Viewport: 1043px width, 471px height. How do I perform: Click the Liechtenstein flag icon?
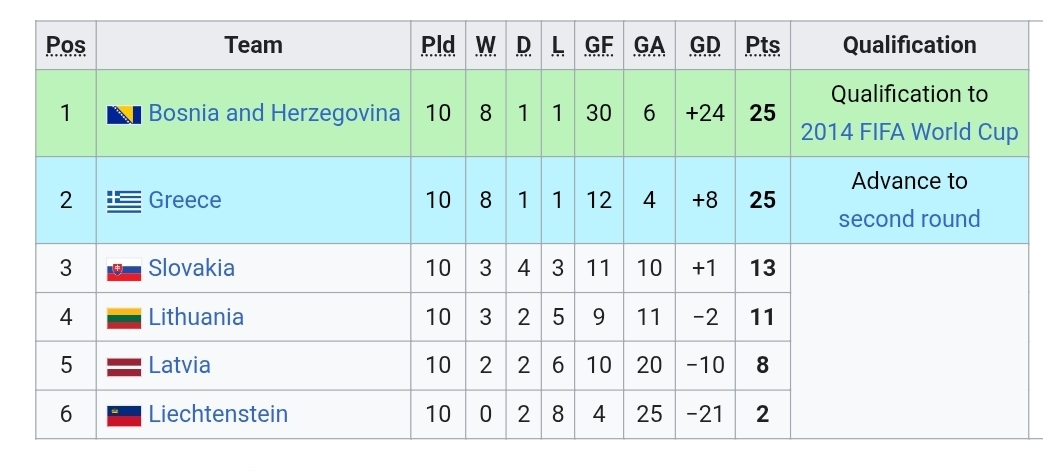point(124,415)
